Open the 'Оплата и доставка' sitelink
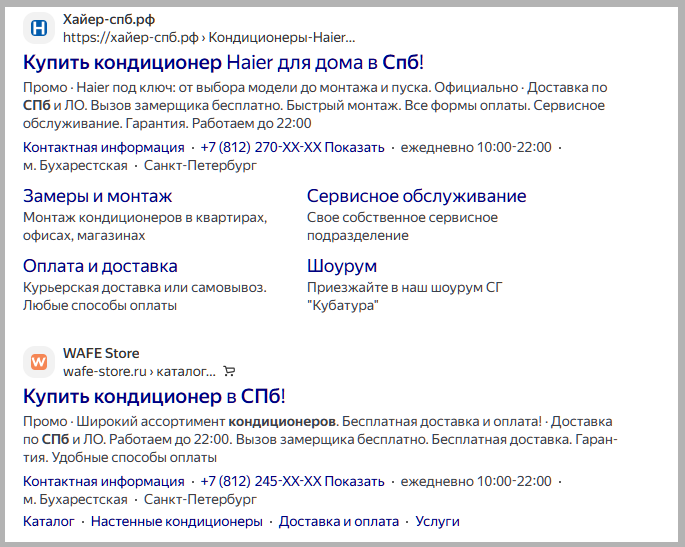Viewport: 685px width, 547px height. pos(100,266)
